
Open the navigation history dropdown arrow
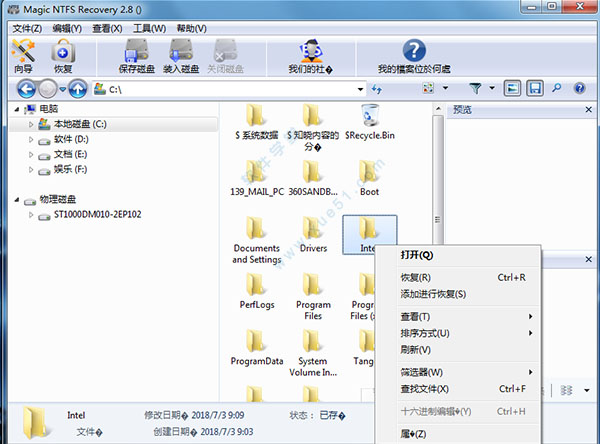pyautogui.click(x=63, y=89)
